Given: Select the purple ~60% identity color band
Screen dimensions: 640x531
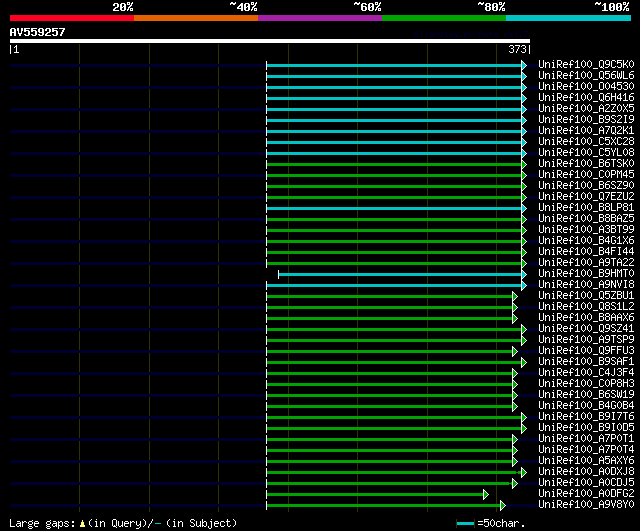Looking at the screenshot, I should pos(320,18).
